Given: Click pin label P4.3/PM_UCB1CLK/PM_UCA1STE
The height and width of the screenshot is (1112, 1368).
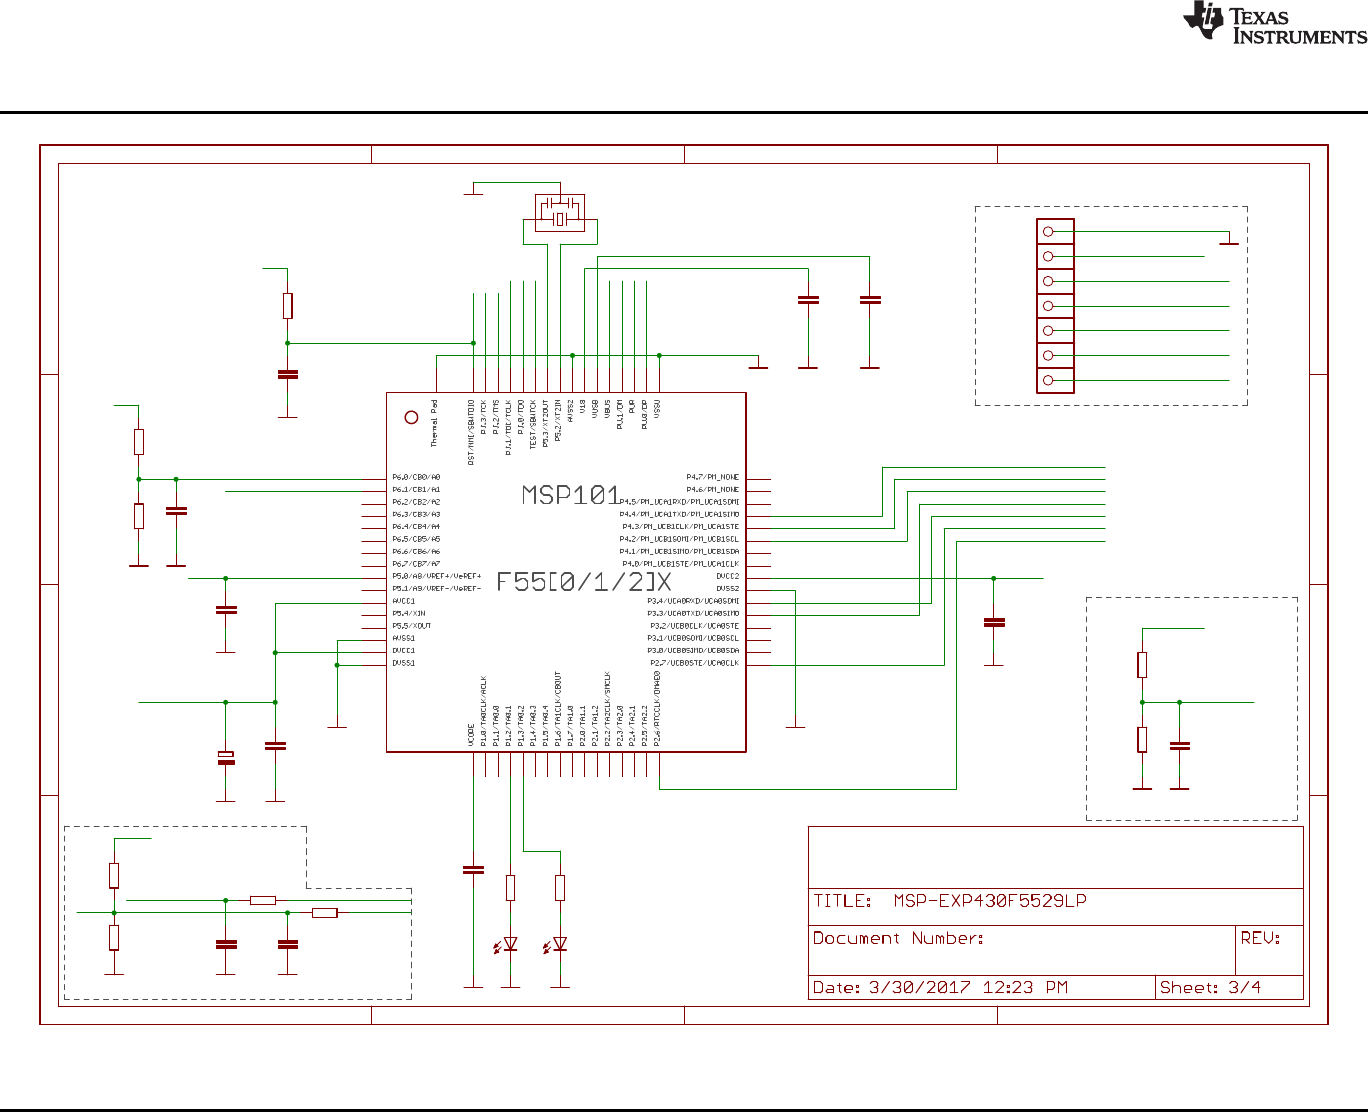Looking at the screenshot, I should (x=681, y=527).
